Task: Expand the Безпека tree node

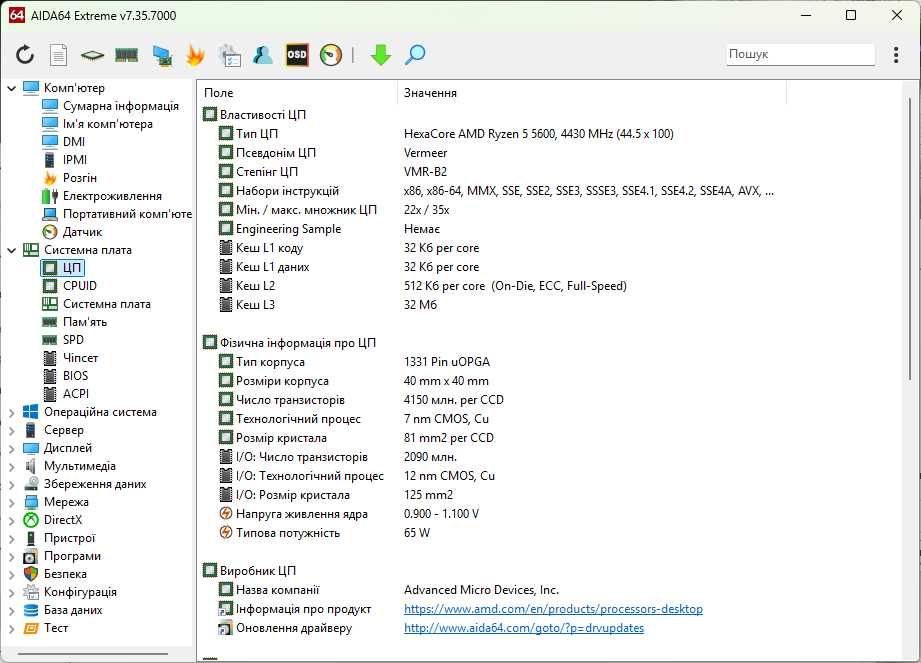Action: tap(12, 574)
